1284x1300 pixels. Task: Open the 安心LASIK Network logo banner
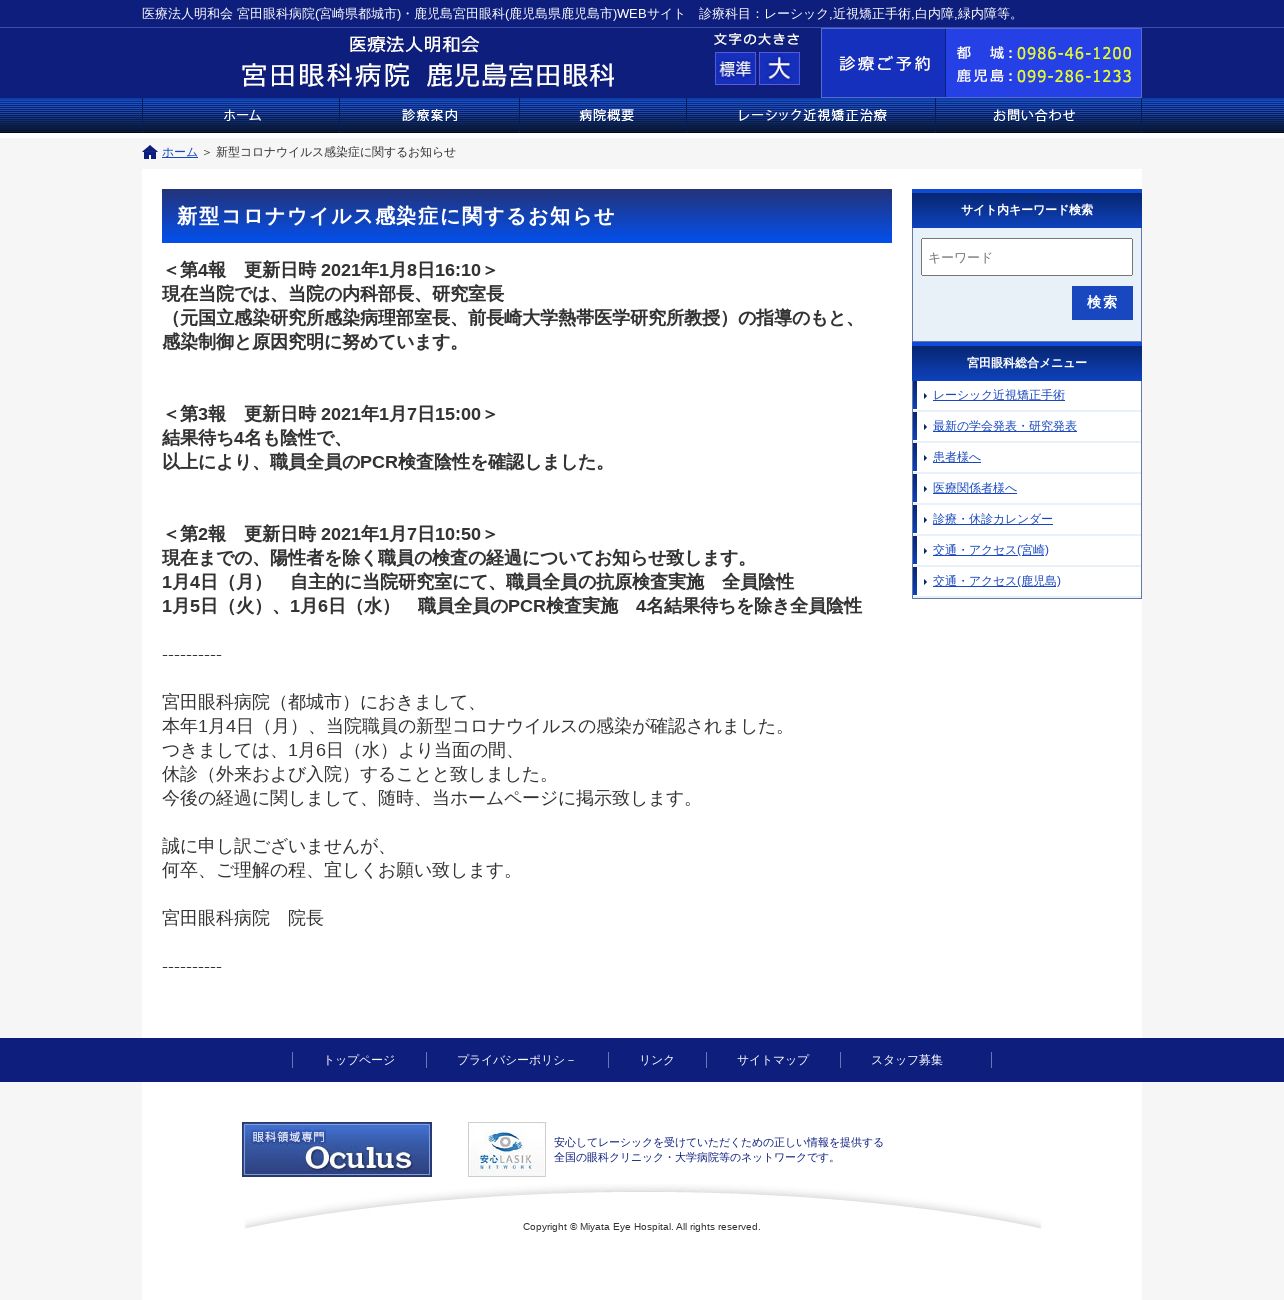507,1149
